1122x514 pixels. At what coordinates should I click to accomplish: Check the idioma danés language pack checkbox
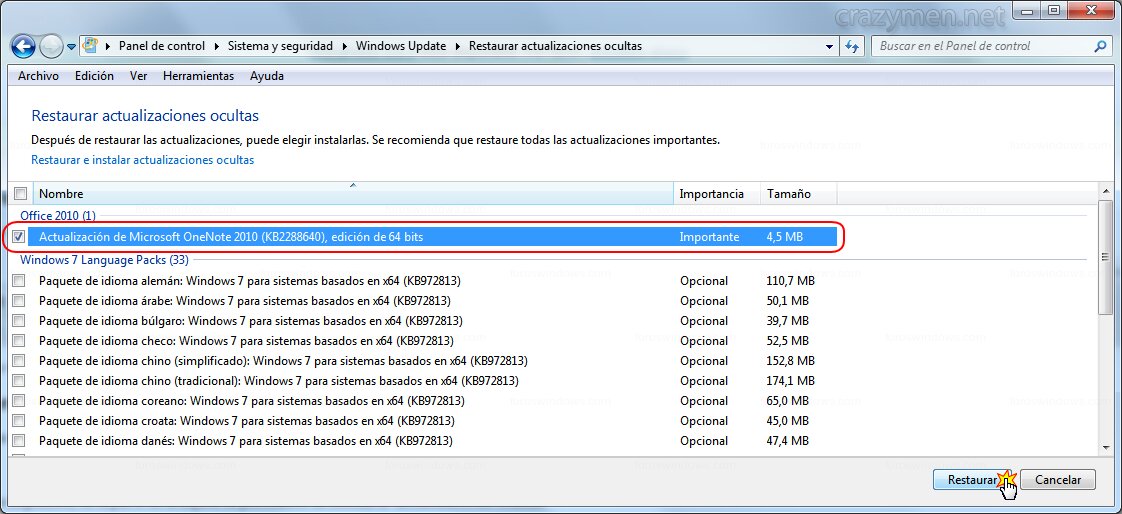(x=19, y=441)
